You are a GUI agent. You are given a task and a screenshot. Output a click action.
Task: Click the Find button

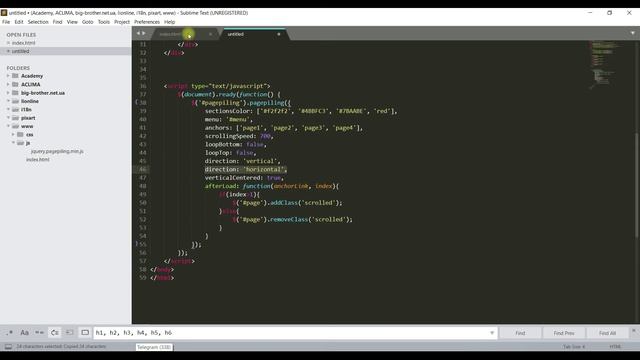pos(520,333)
